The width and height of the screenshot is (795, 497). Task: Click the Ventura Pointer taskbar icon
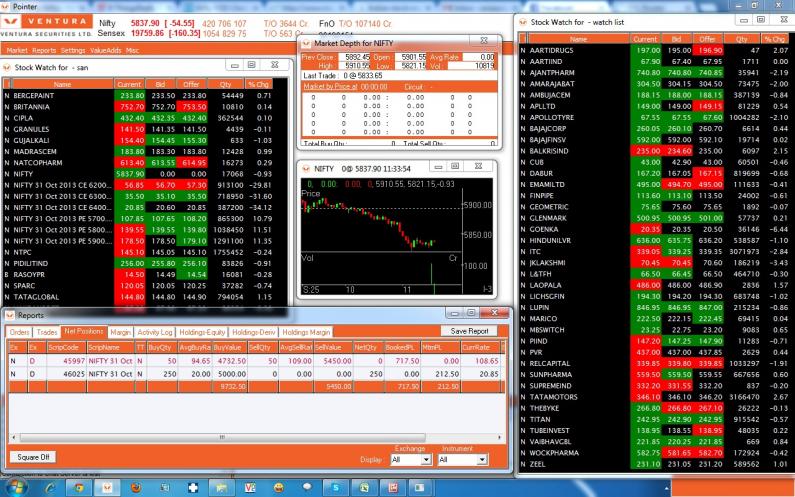[x=107, y=488]
